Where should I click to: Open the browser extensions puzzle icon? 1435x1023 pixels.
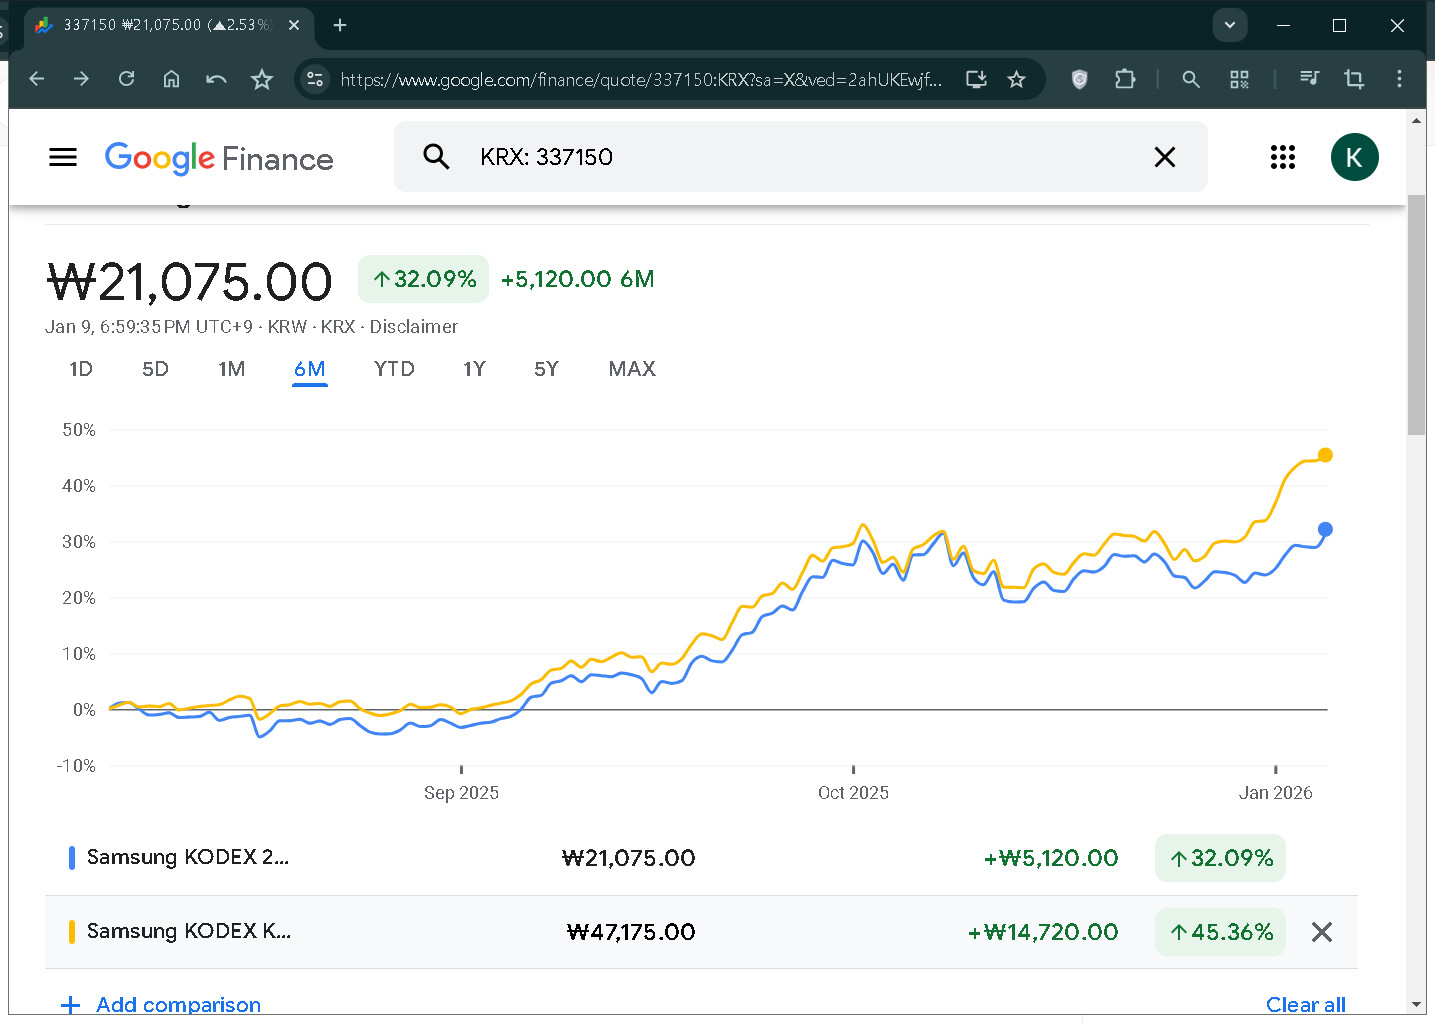(1125, 79)
